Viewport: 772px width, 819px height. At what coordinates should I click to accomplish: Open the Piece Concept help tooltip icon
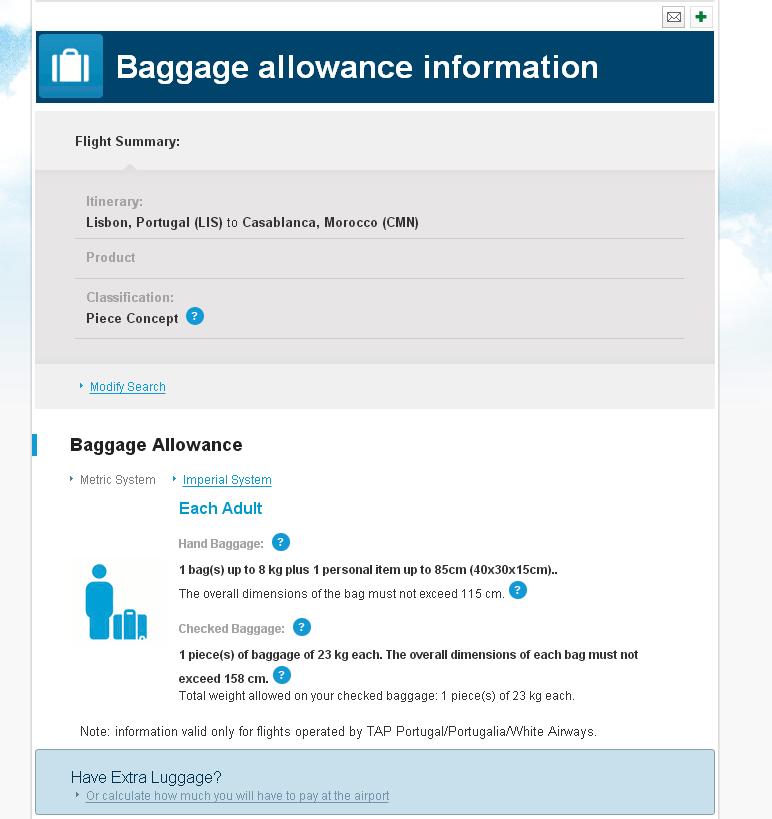[194, 316]
